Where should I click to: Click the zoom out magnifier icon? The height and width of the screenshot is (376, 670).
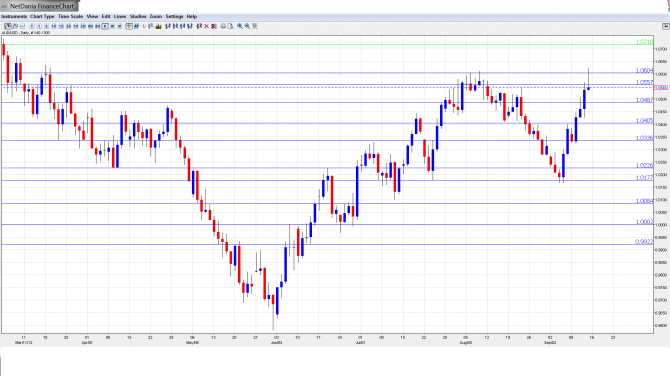tap(247, 26)
